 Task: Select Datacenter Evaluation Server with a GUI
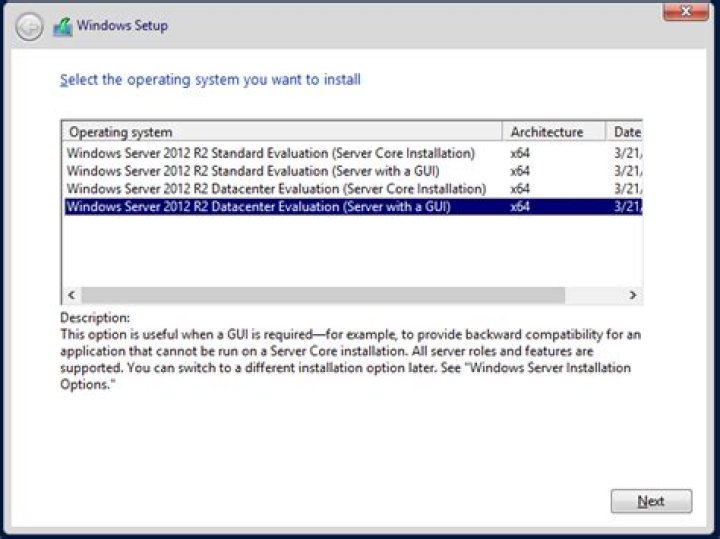click(353, 207)
